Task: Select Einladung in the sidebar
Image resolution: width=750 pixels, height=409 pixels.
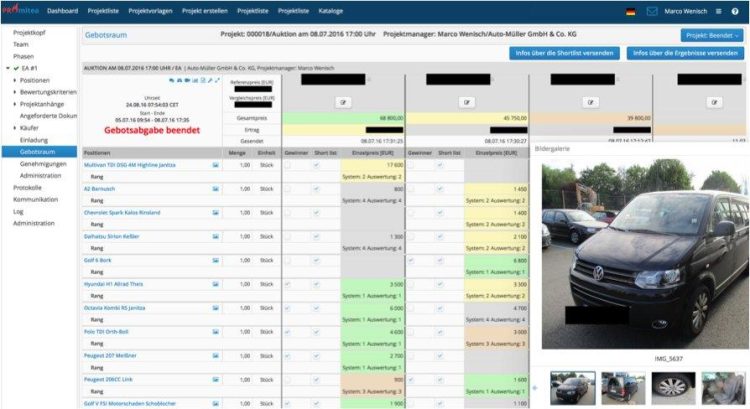Action: (33, 140)
